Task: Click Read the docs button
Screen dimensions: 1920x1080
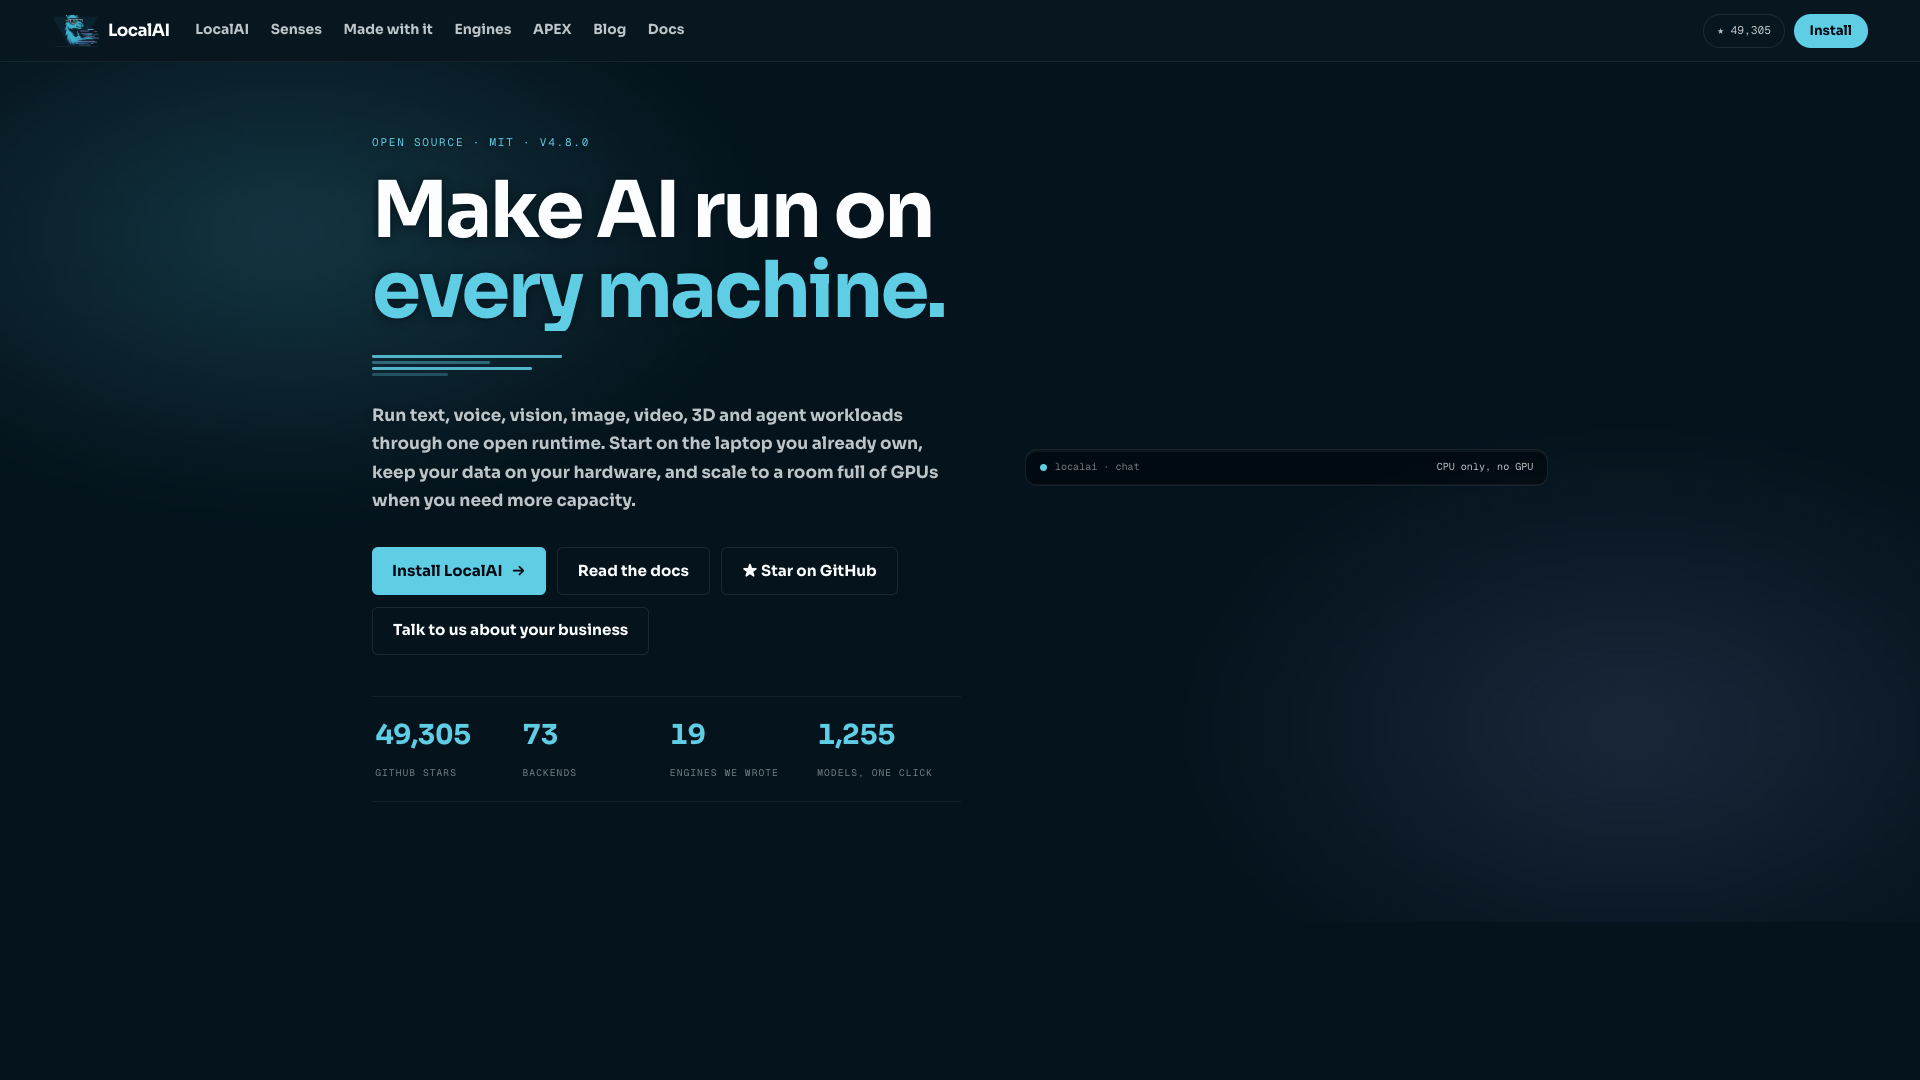Action: (x=633, y=571)
